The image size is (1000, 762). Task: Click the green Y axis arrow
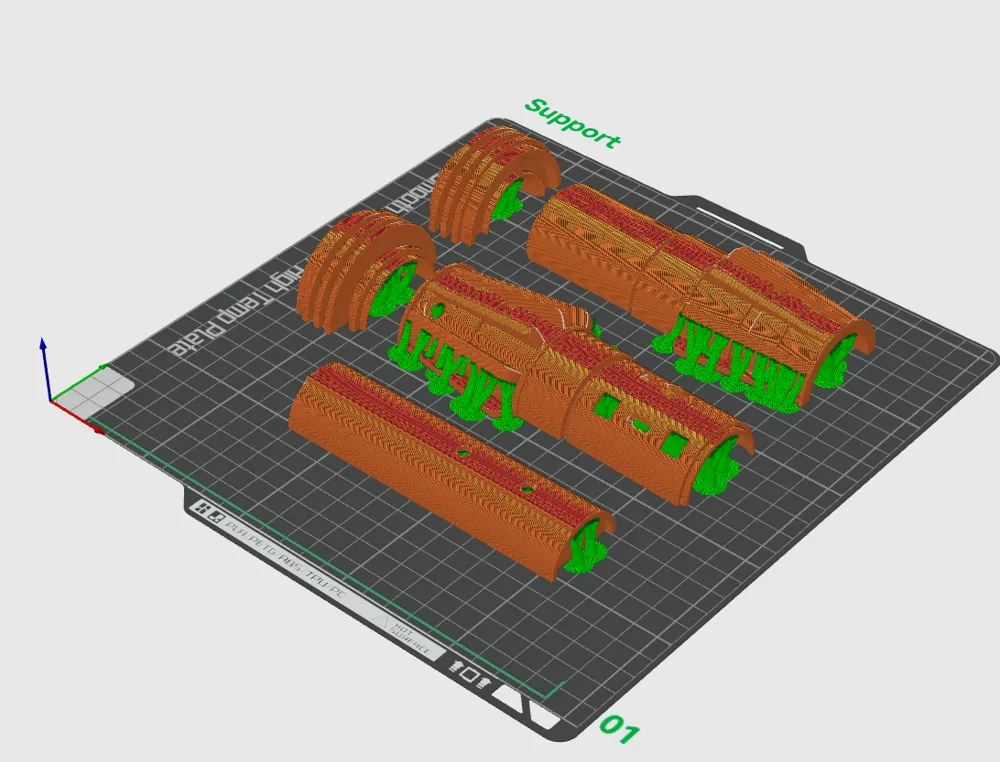(x=80, y=383)
